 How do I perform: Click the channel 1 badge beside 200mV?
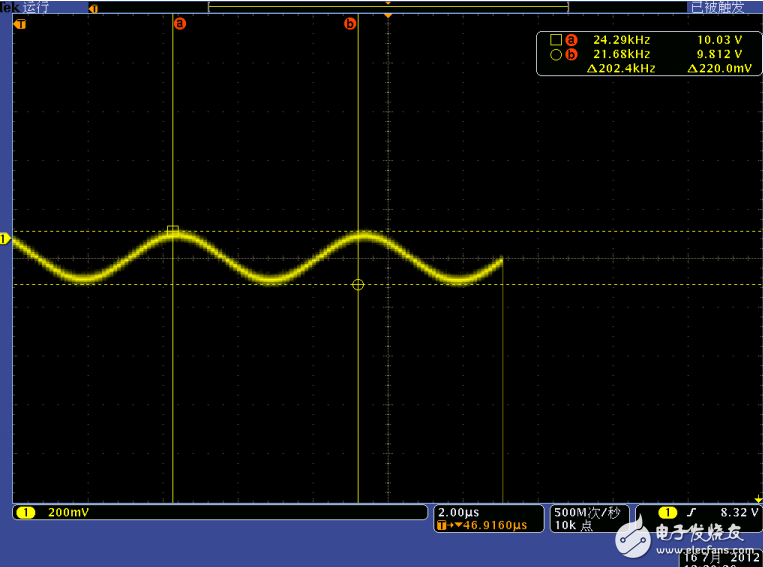coord(26,512)
